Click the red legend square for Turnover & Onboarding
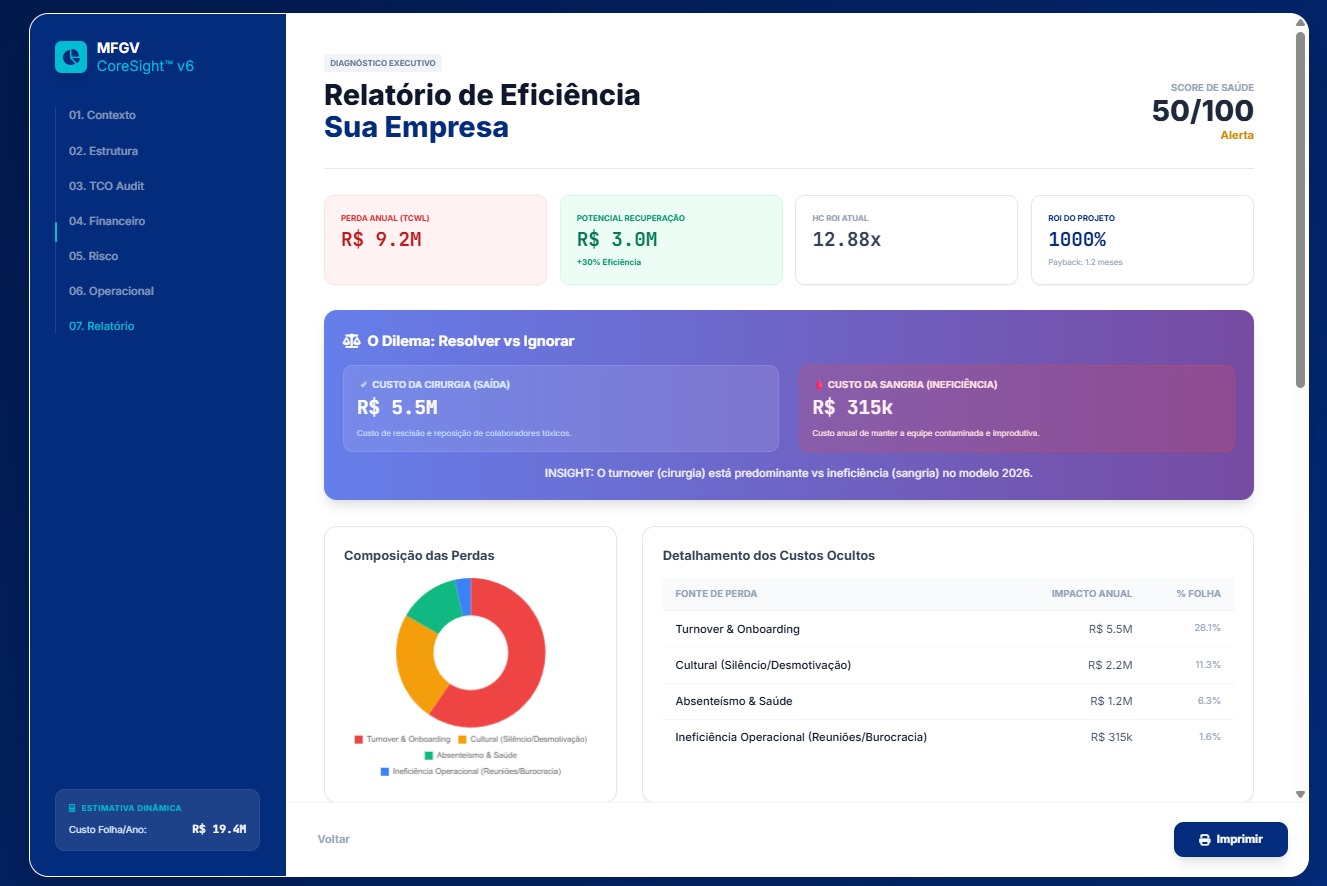The width and height of the screenshot is (1327, 886). pos(356,739)
